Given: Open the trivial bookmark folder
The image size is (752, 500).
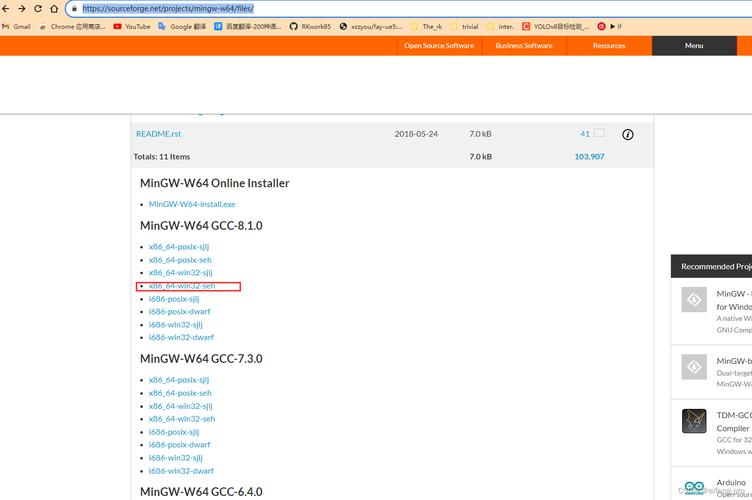Looking at the screenshot, I should click(x=465, y=27).
